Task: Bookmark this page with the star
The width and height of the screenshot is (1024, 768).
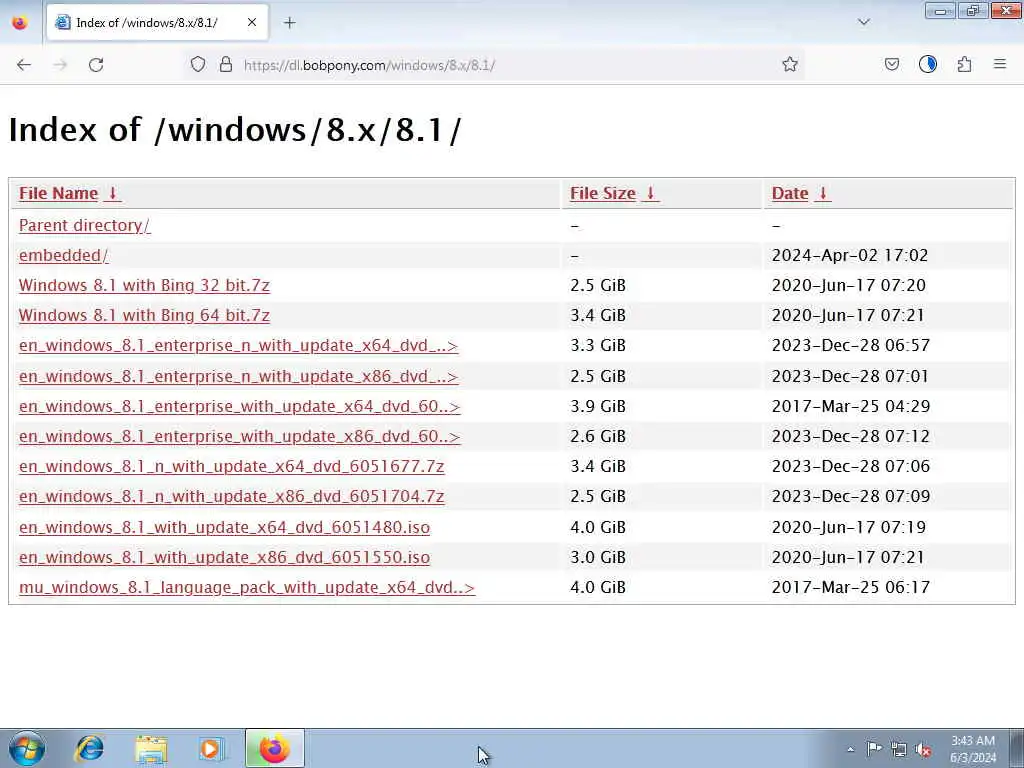Action: [790, 64]
